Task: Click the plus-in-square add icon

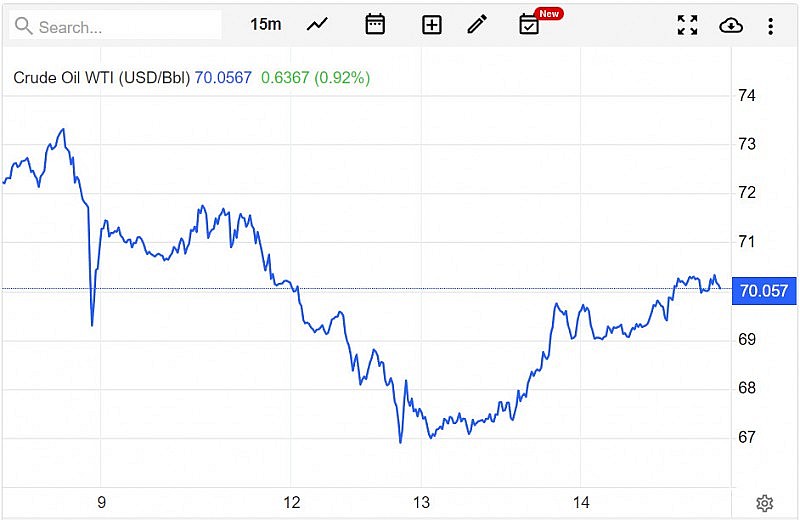Action: [431, 25]
